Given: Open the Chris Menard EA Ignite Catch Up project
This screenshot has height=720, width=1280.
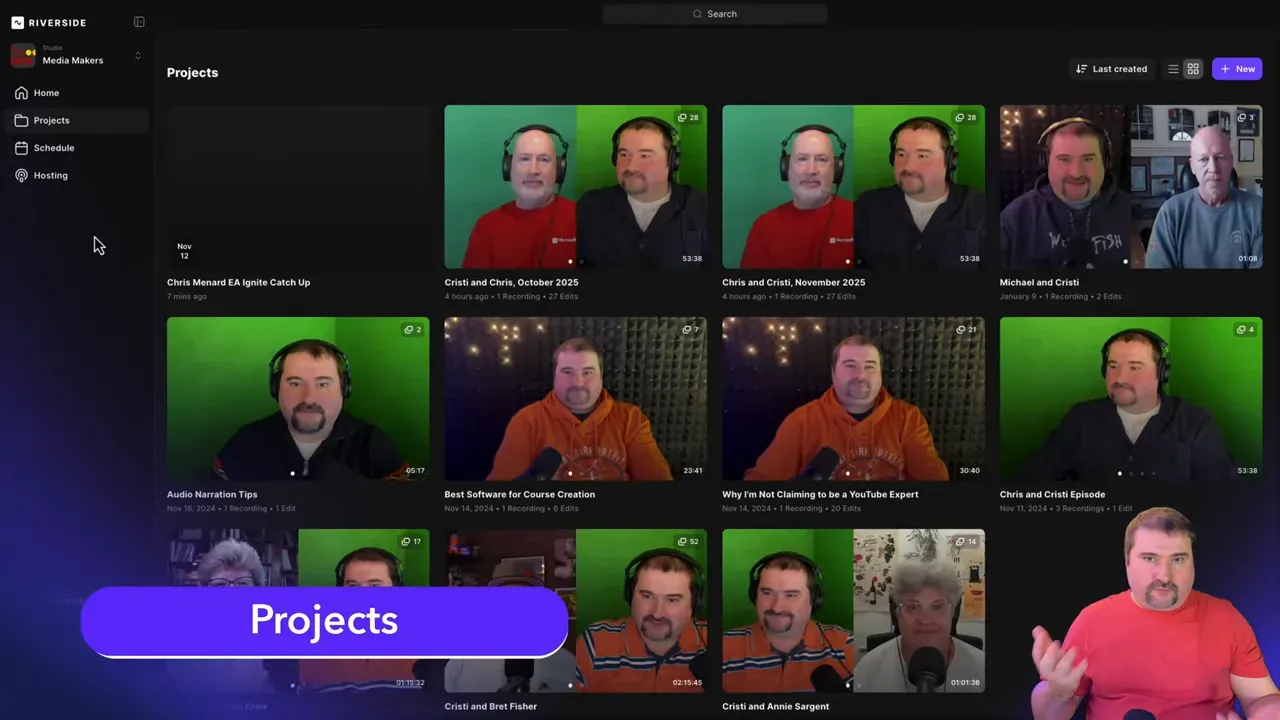Looking at the screenshot, I should (297, 186).
